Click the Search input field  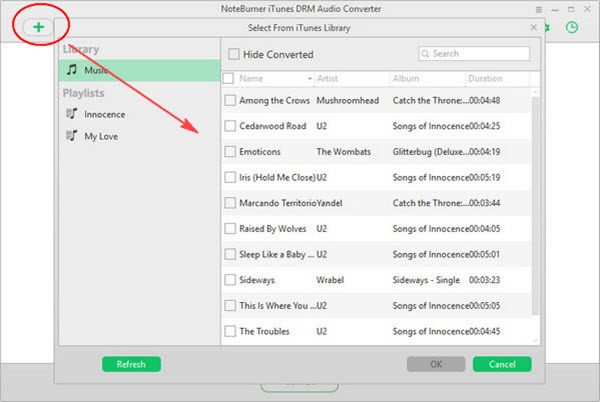[474, 54]
